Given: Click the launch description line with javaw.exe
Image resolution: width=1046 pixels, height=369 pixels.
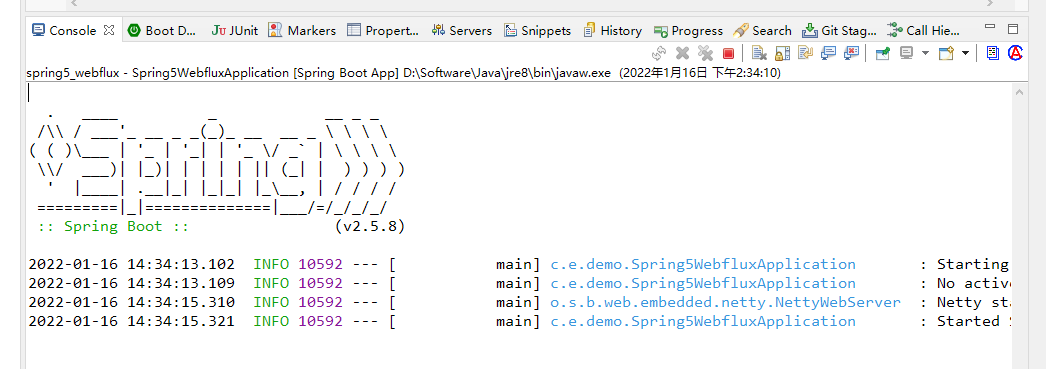Looking at the screenshot, I should pos(404,72).
